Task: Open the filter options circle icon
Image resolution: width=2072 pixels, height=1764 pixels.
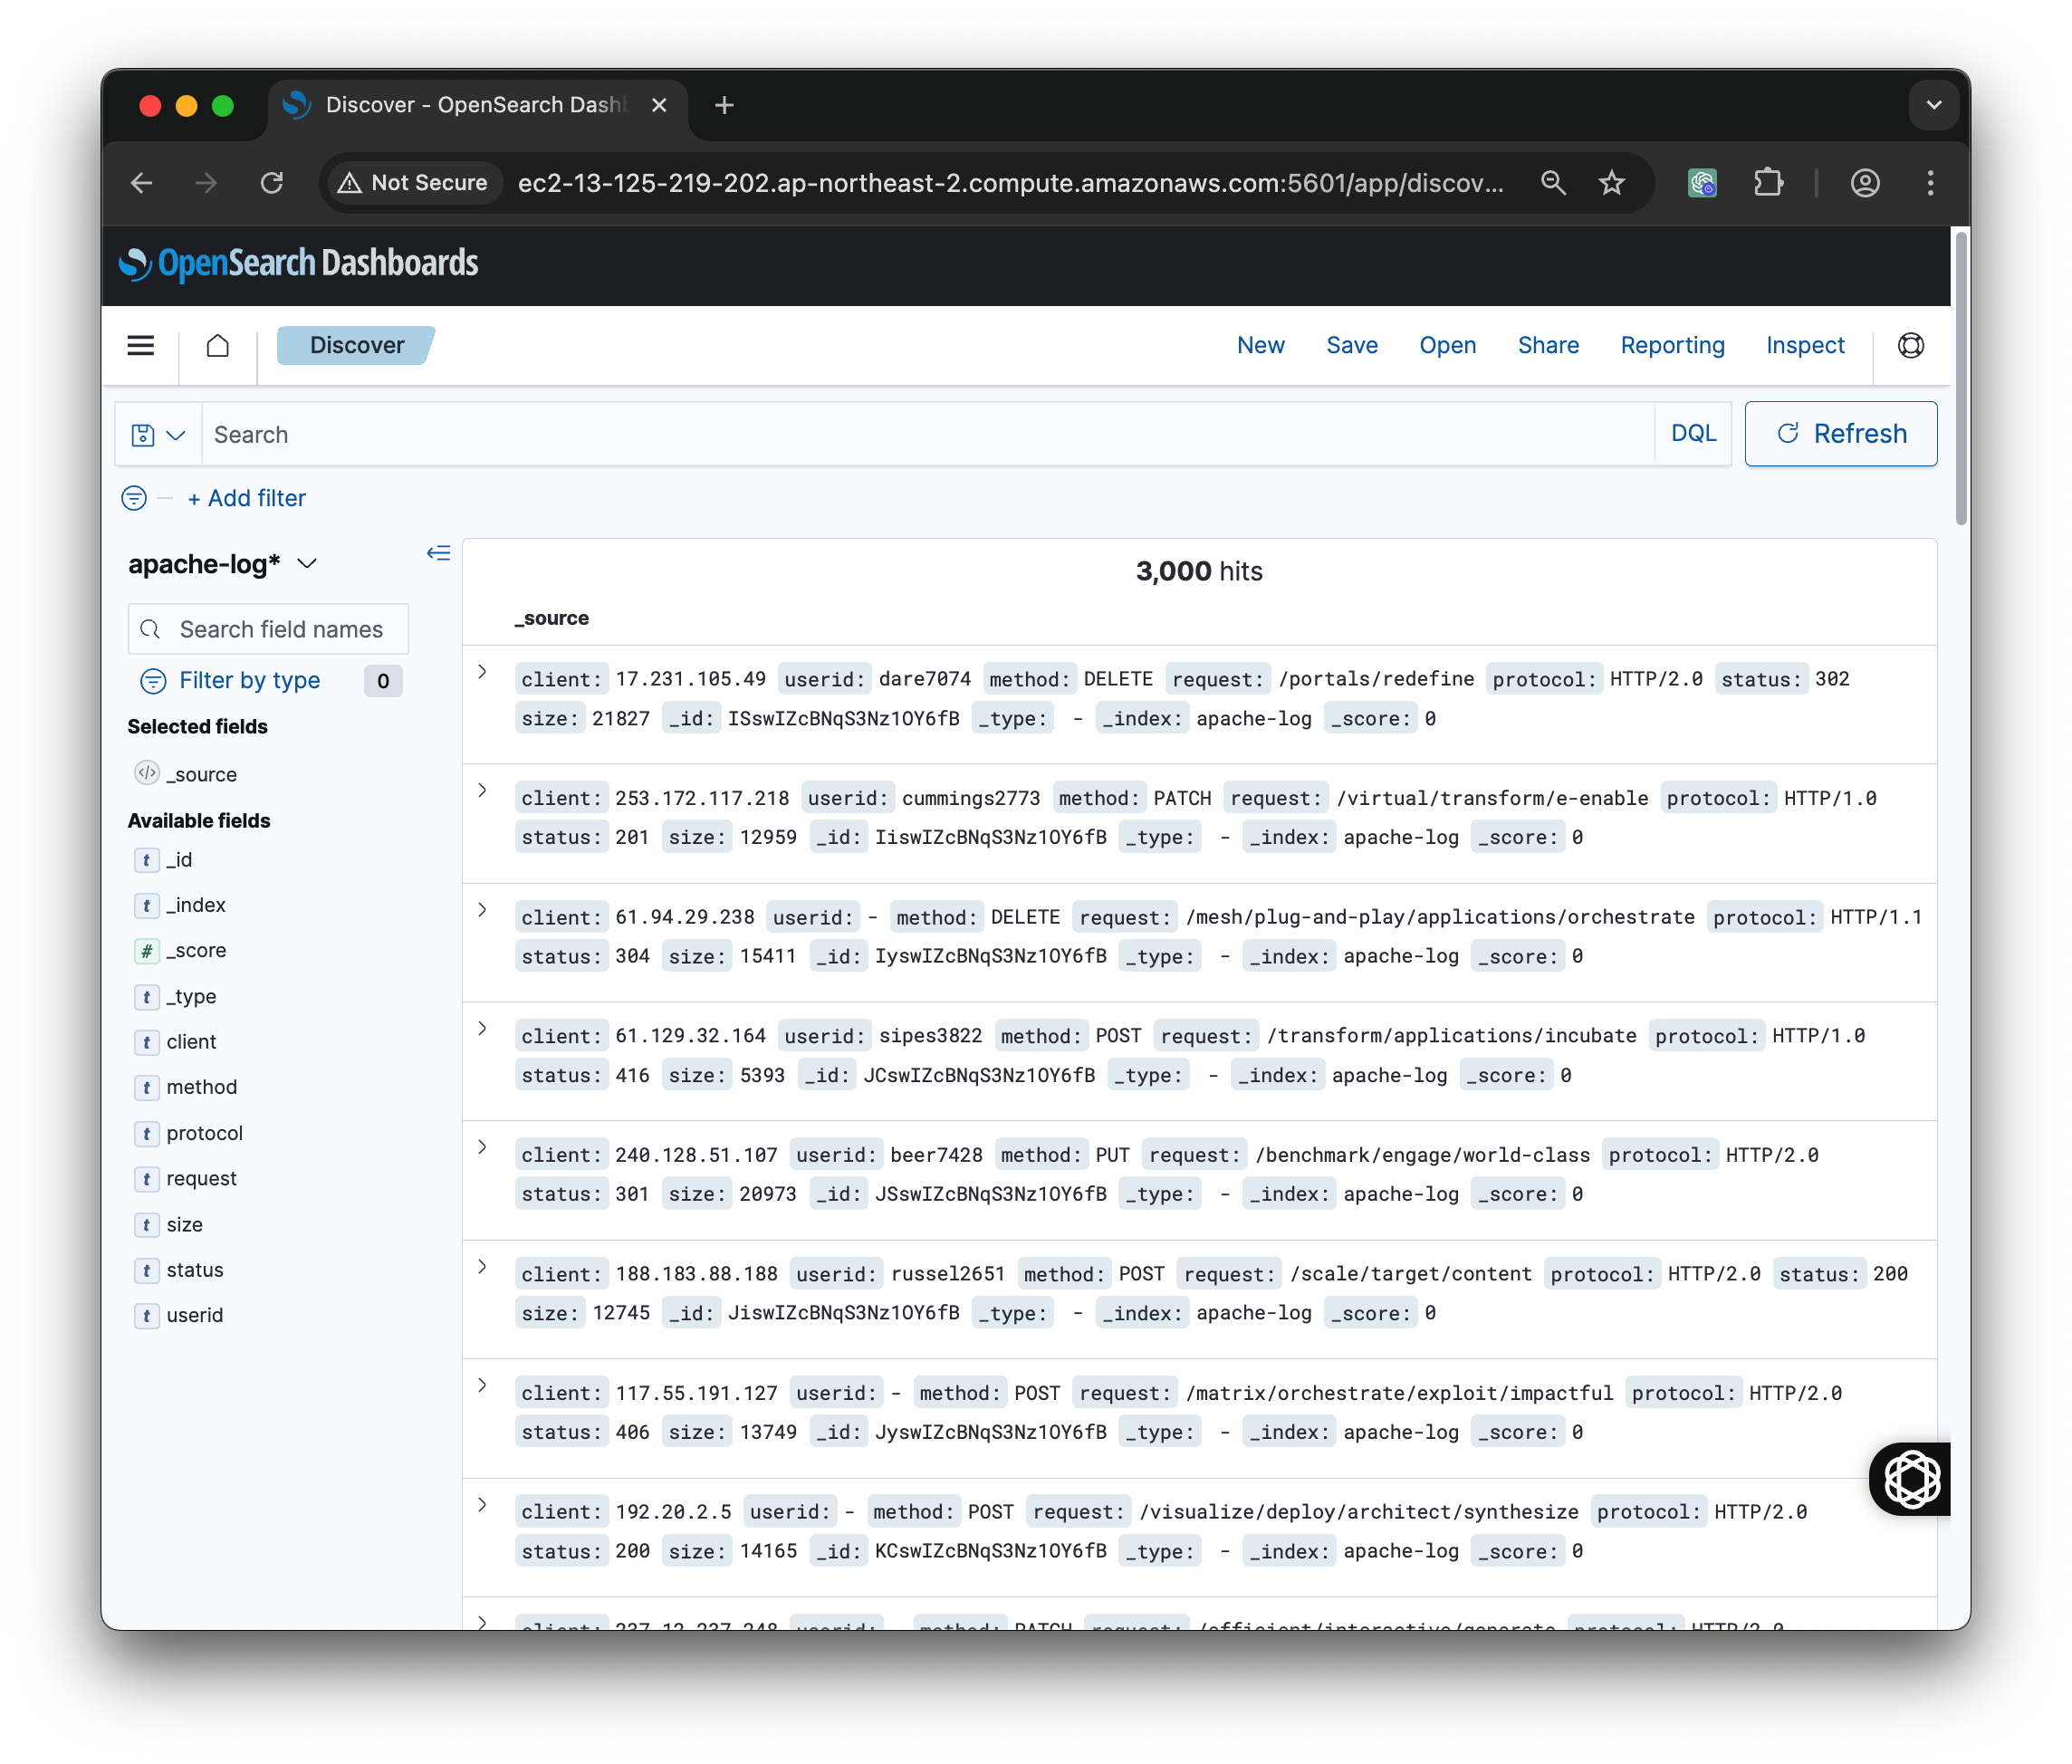Action: coord(134,498)
